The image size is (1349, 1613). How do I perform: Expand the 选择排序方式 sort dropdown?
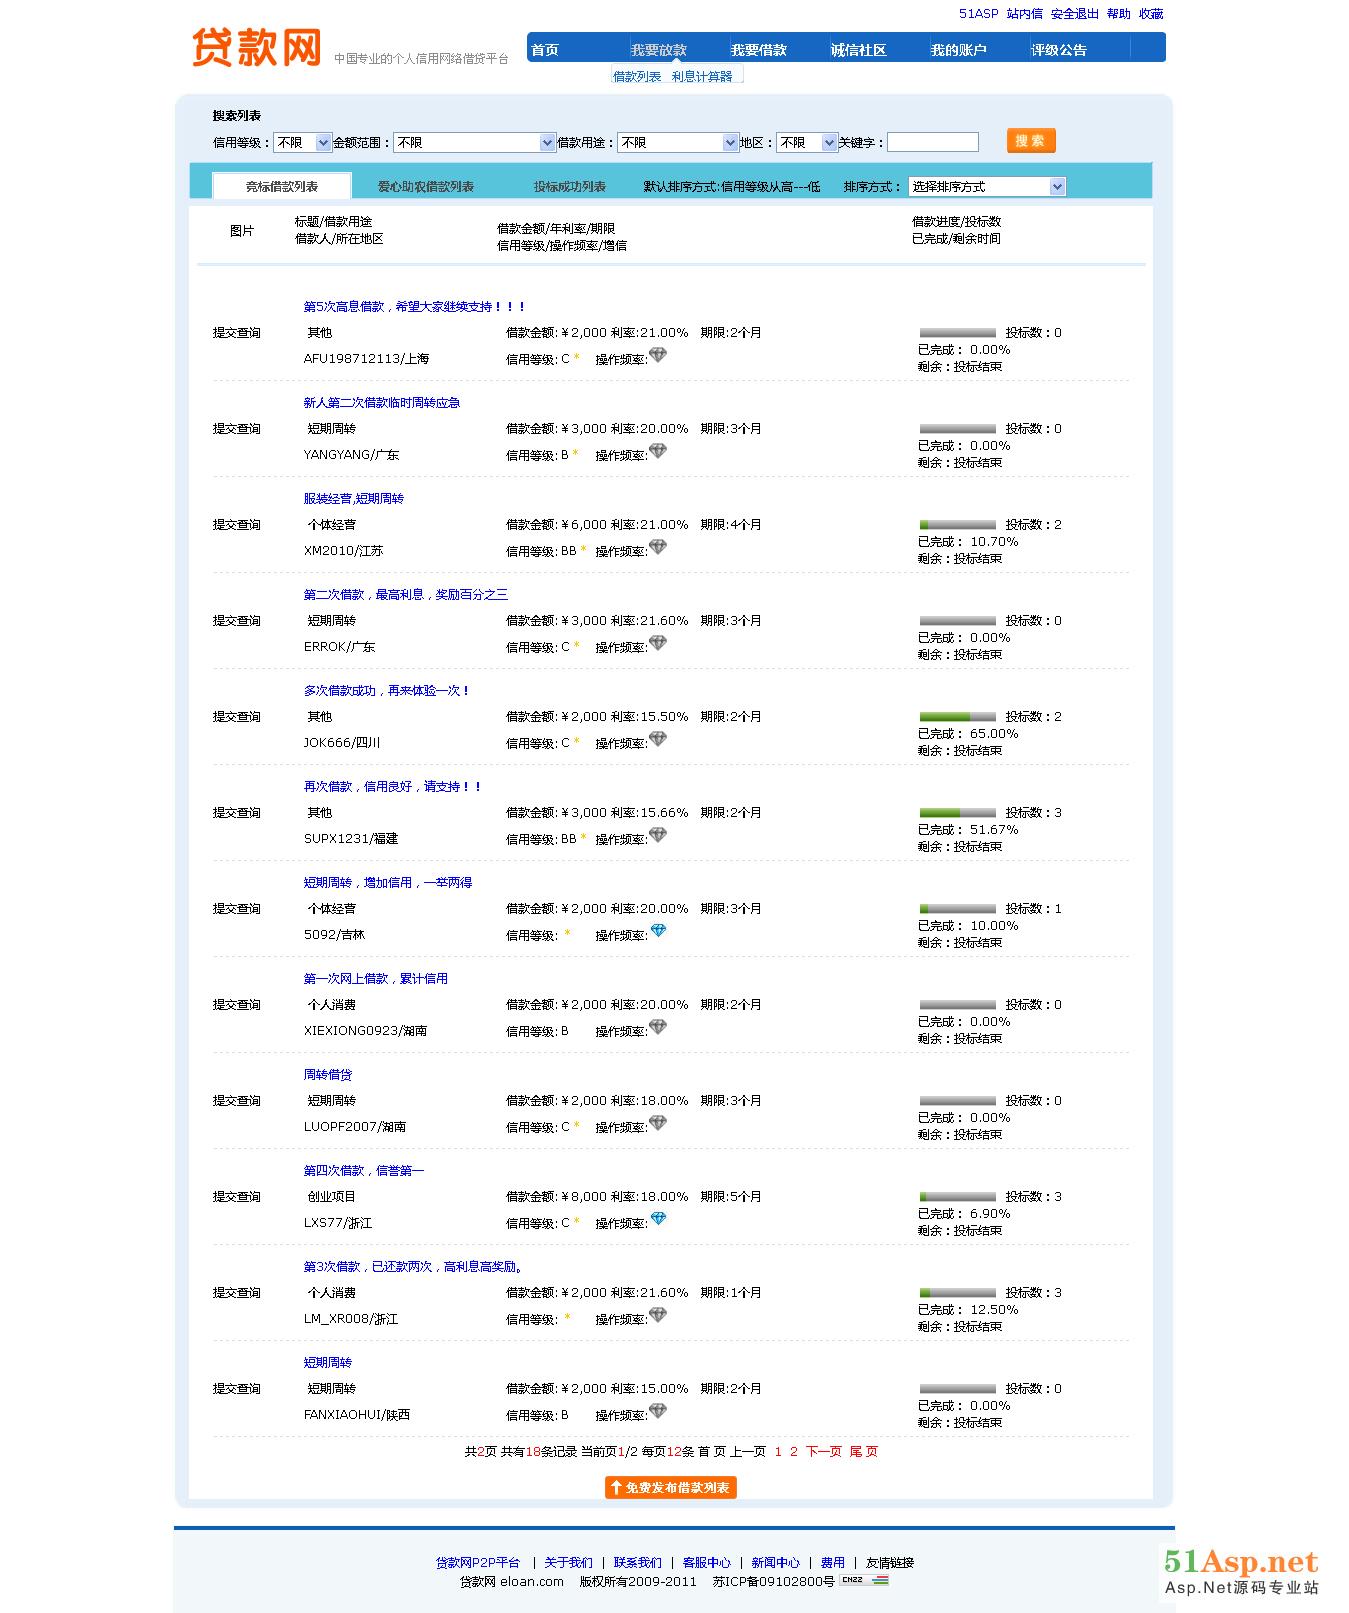click(x=987, y=187)
